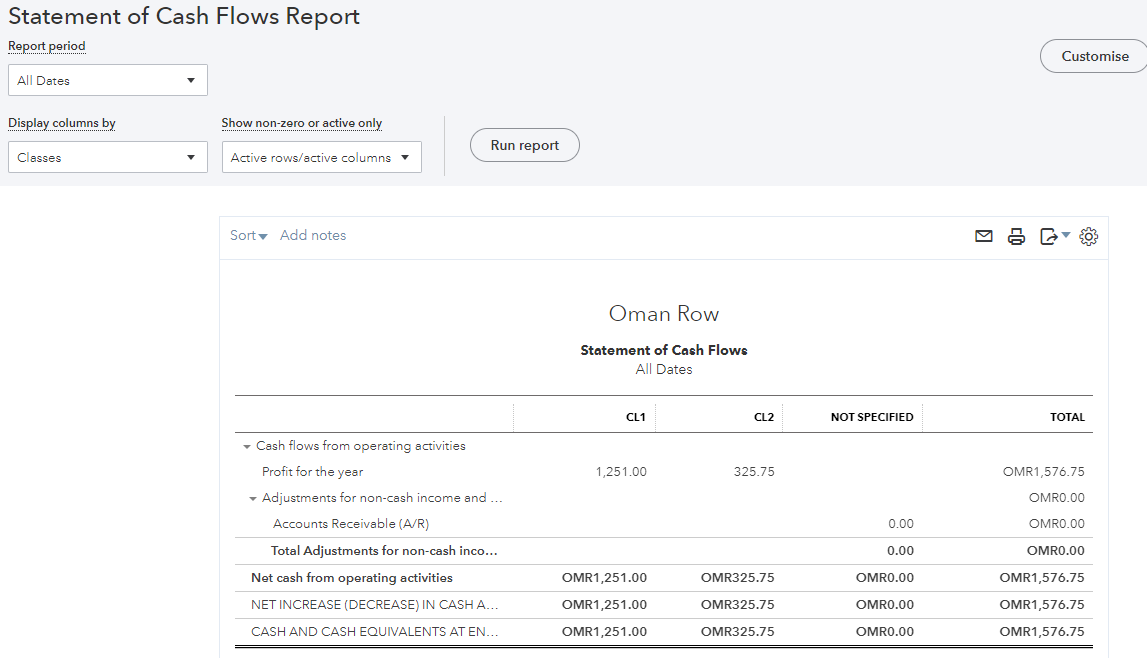Expand the export dropdown arrow
The width and height of the screenshot is (1147, 658).
tap(1066, 236)
